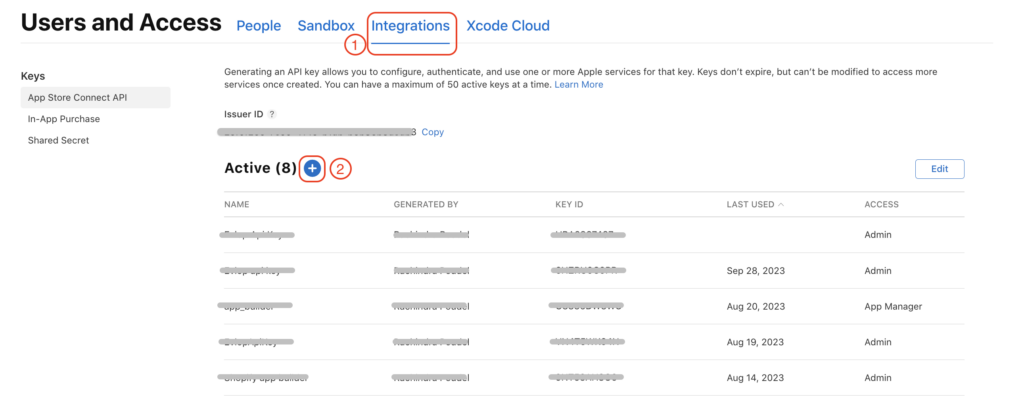Click the NAME column header
1024x398 pixels.
tap(236, 205)
